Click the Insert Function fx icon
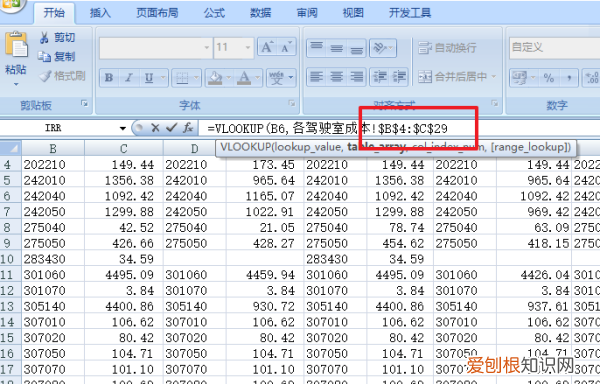600x384 pixels. pos(188,128)
